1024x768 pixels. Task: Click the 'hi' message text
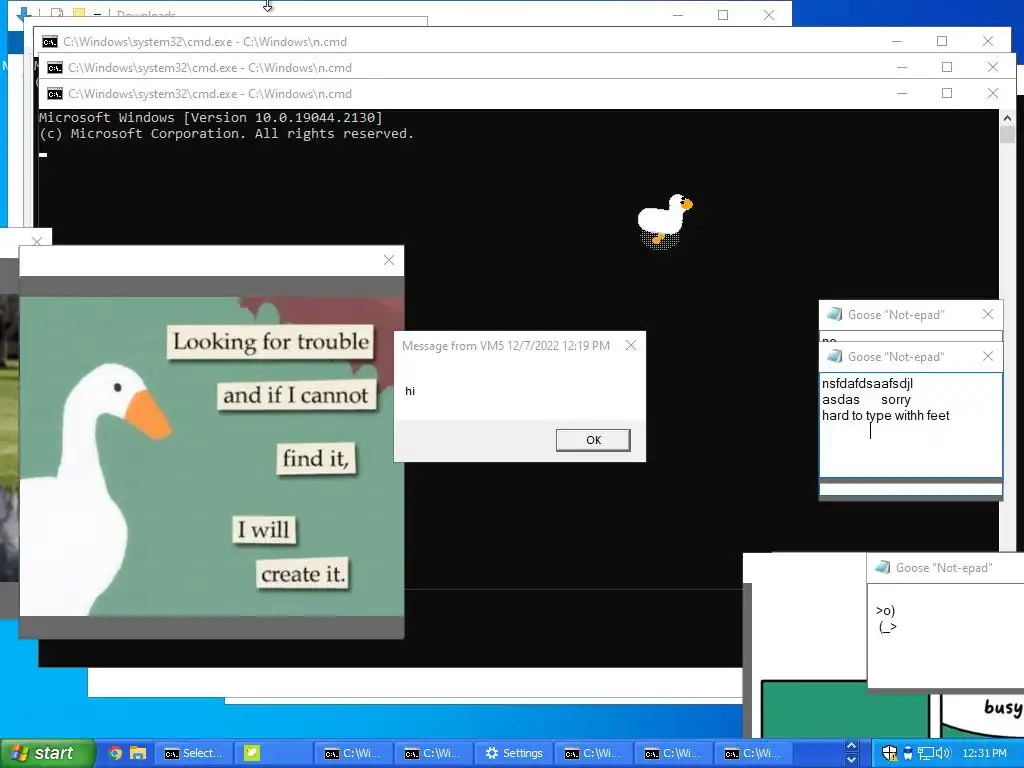[410, 391]
